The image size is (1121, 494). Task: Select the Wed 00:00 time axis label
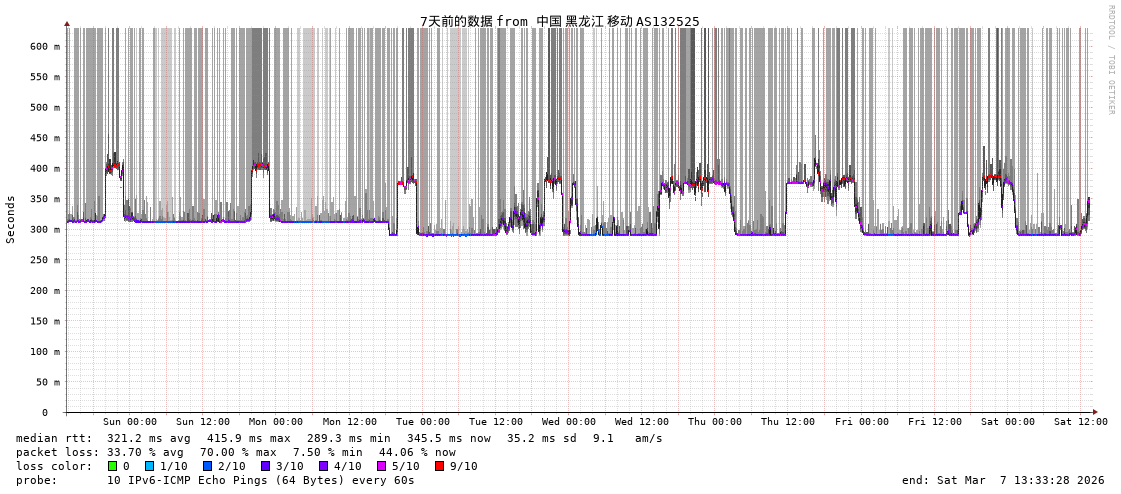(569, 422)
